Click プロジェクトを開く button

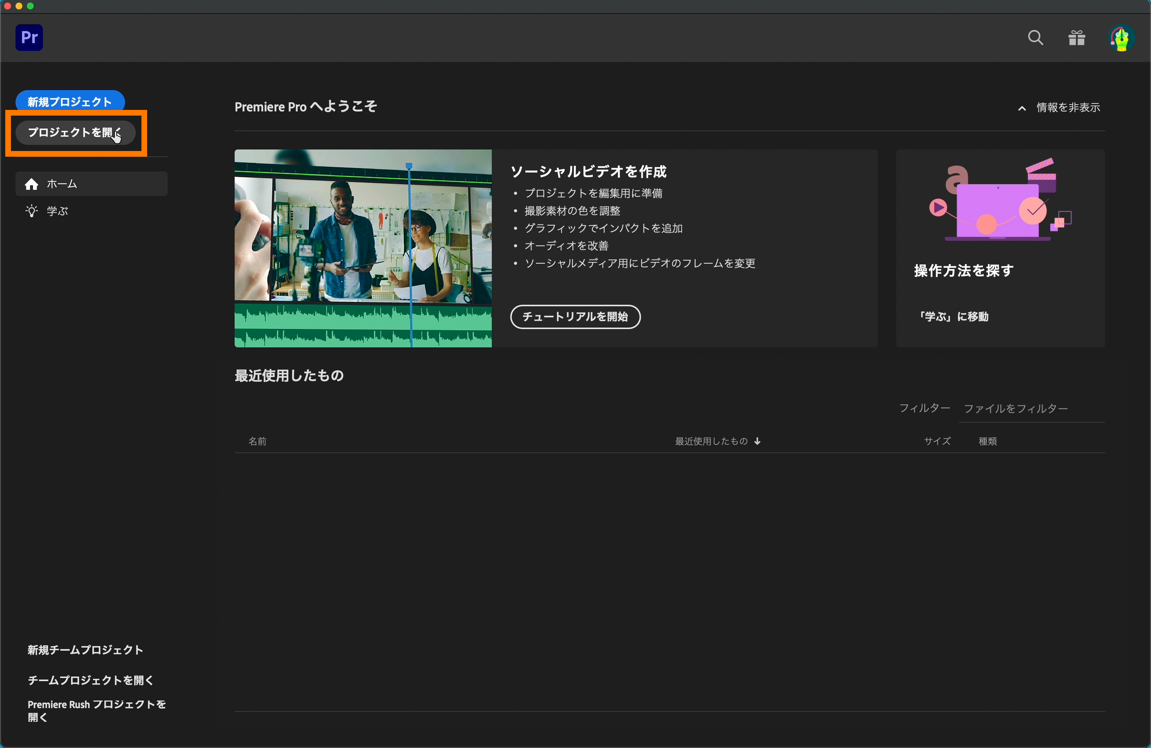(75, 133)
